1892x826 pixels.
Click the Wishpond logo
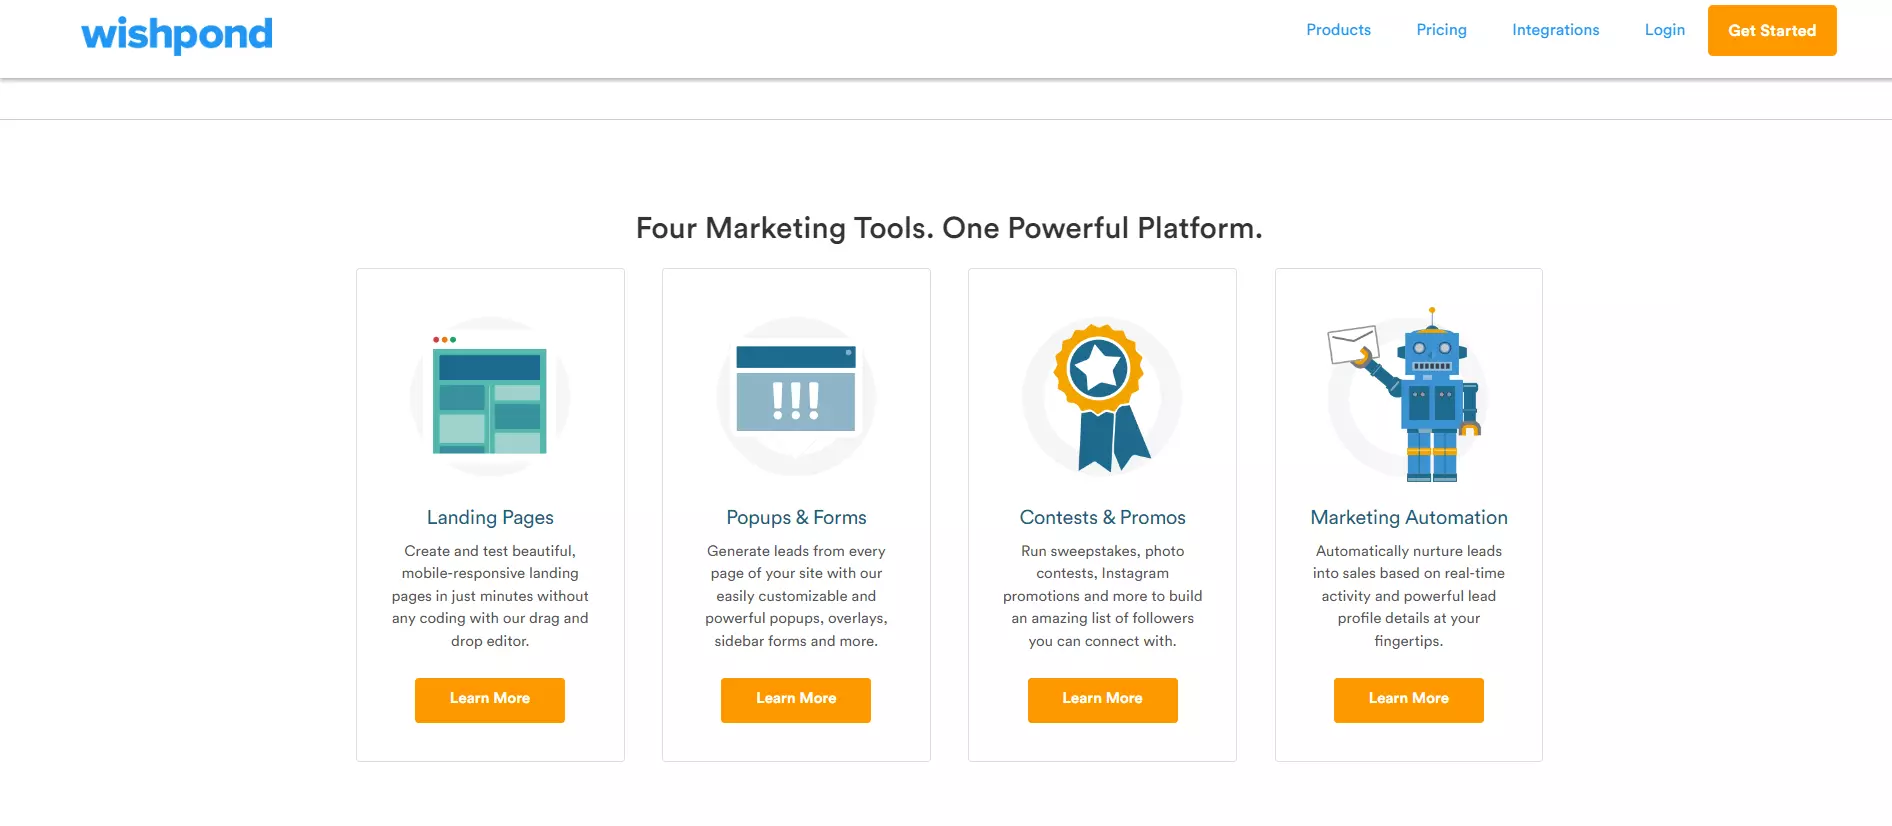click(x=177, y=34)
